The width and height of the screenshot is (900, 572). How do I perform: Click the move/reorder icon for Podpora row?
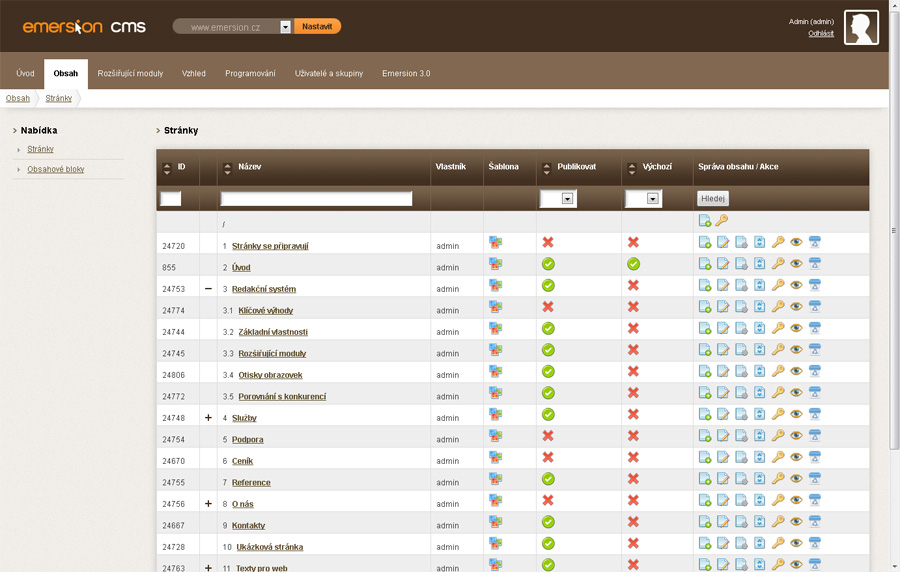759,436
